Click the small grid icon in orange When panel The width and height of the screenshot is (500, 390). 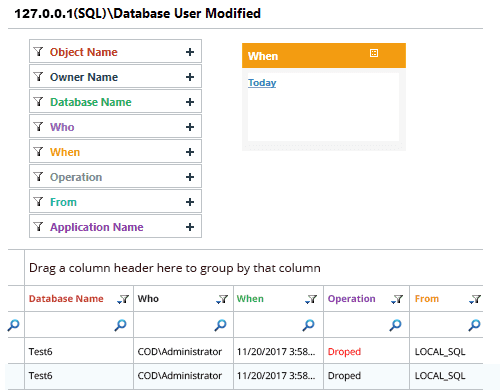coord(374,53)
